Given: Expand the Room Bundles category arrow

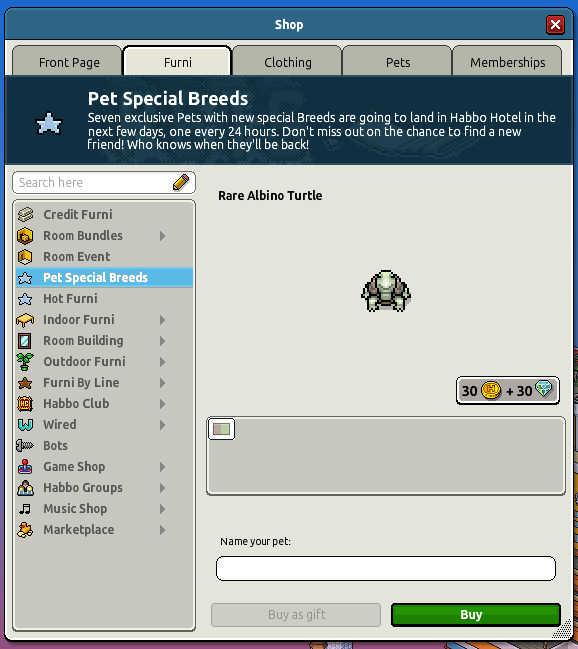Looking at the screenshot, I should pos(162,236).
